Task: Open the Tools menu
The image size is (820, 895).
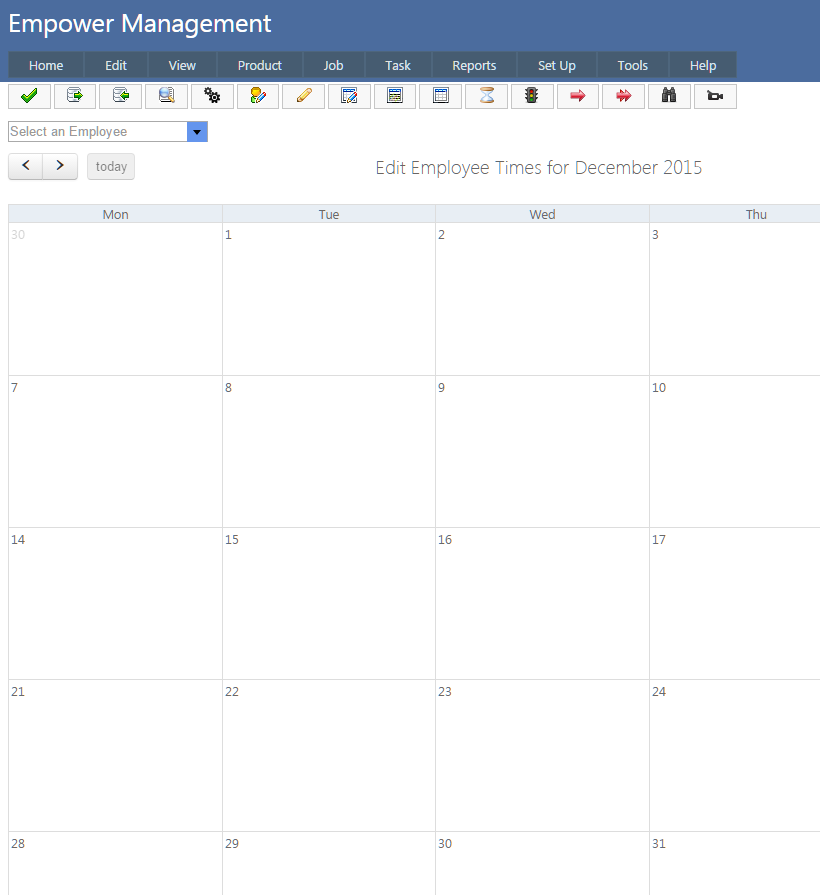Action: tap(633, 65)
